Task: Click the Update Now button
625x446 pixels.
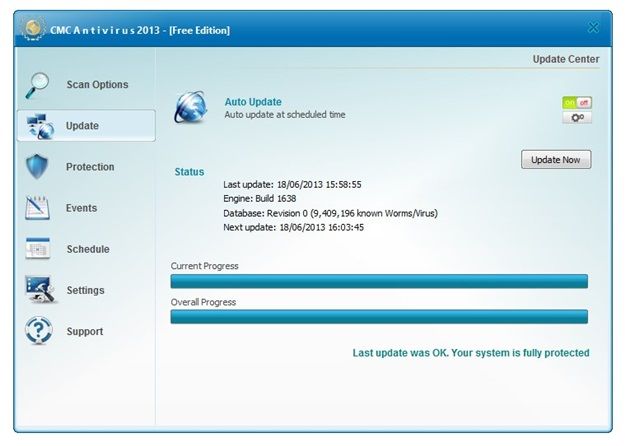Action: (556, 159)
